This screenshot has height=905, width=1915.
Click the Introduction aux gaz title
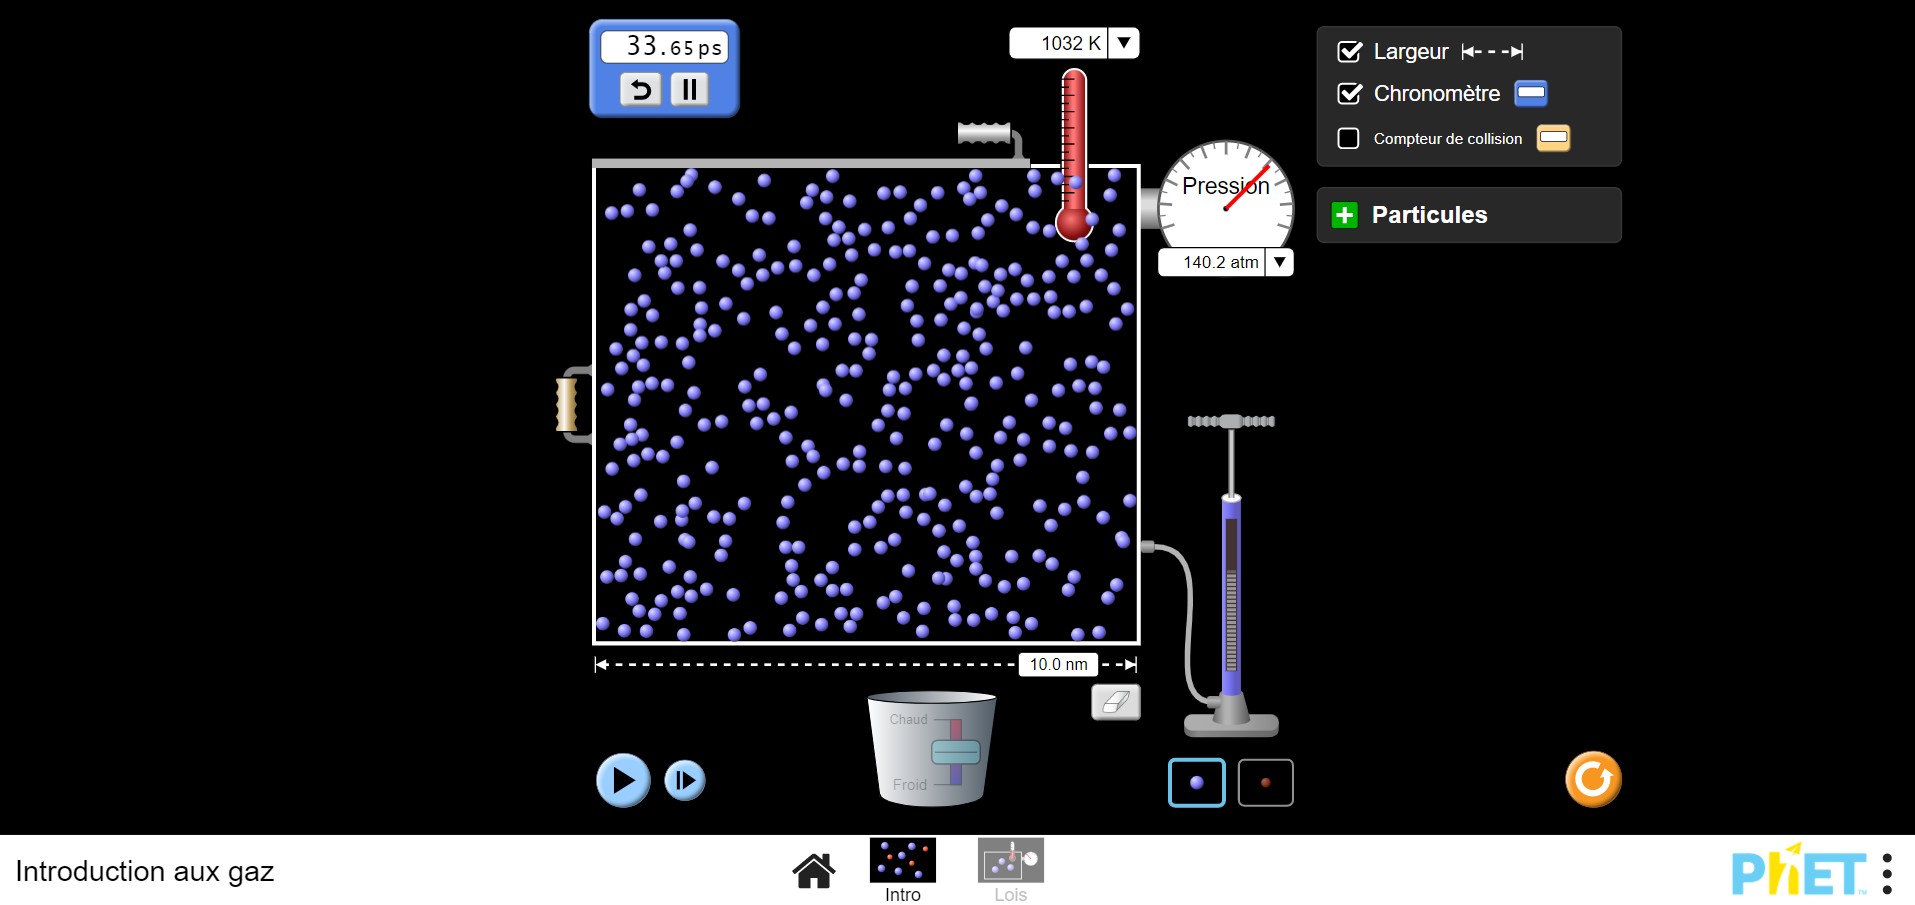tap(145, 872)
